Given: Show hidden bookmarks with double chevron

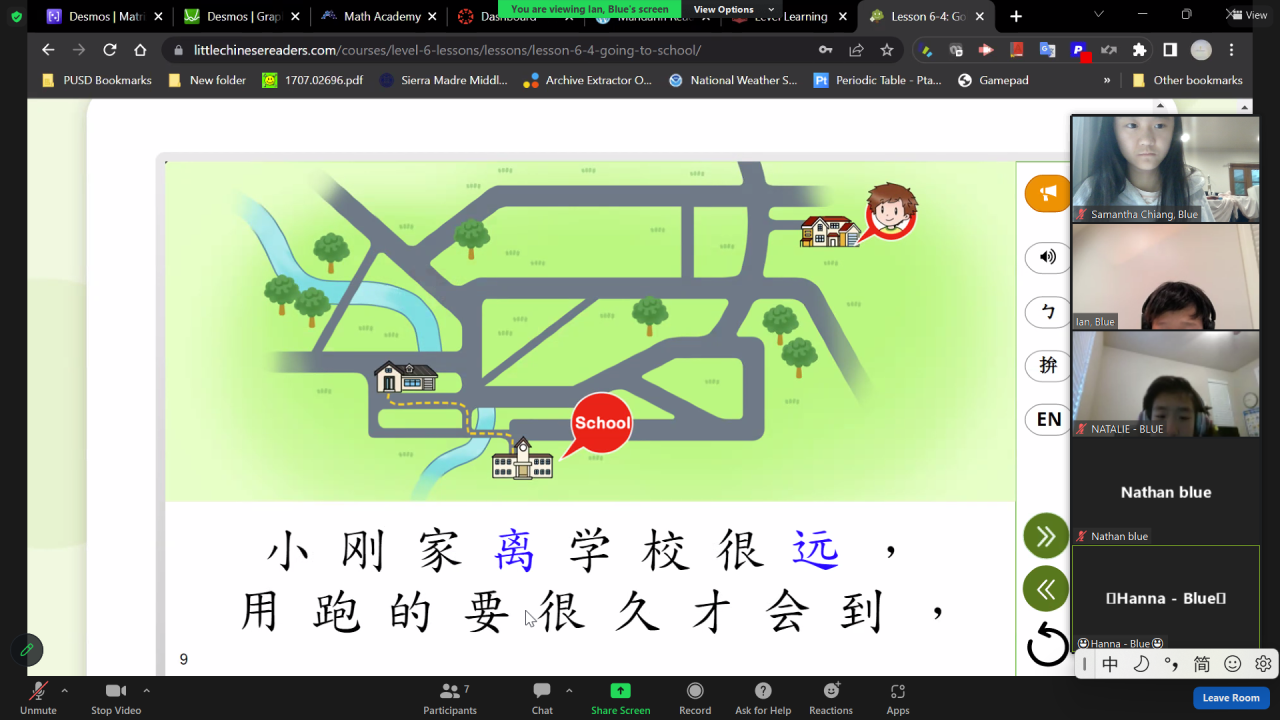Looking at the screenshot, I should [x=1107, y=80].
